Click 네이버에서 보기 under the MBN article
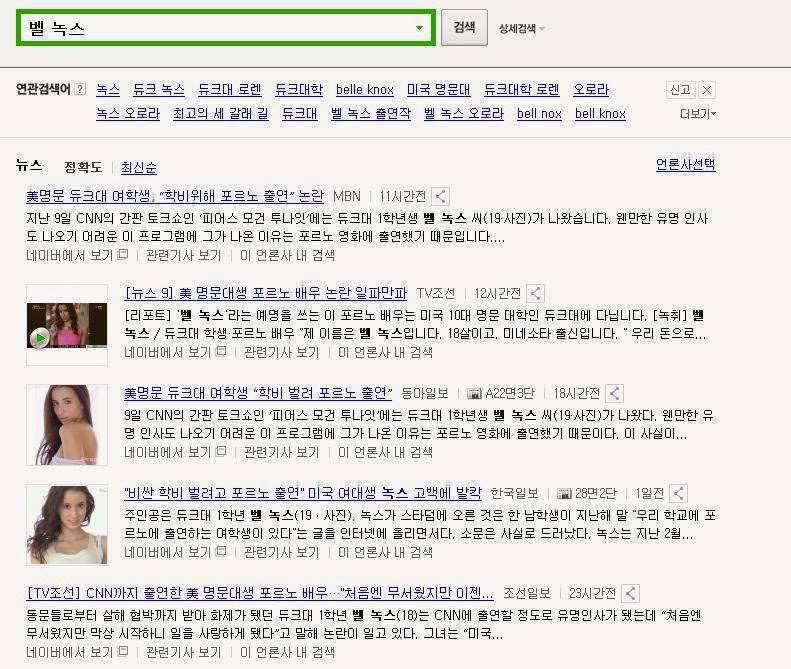Image resolution: width=791 pixels, height=669 pixels. [77, 255]
